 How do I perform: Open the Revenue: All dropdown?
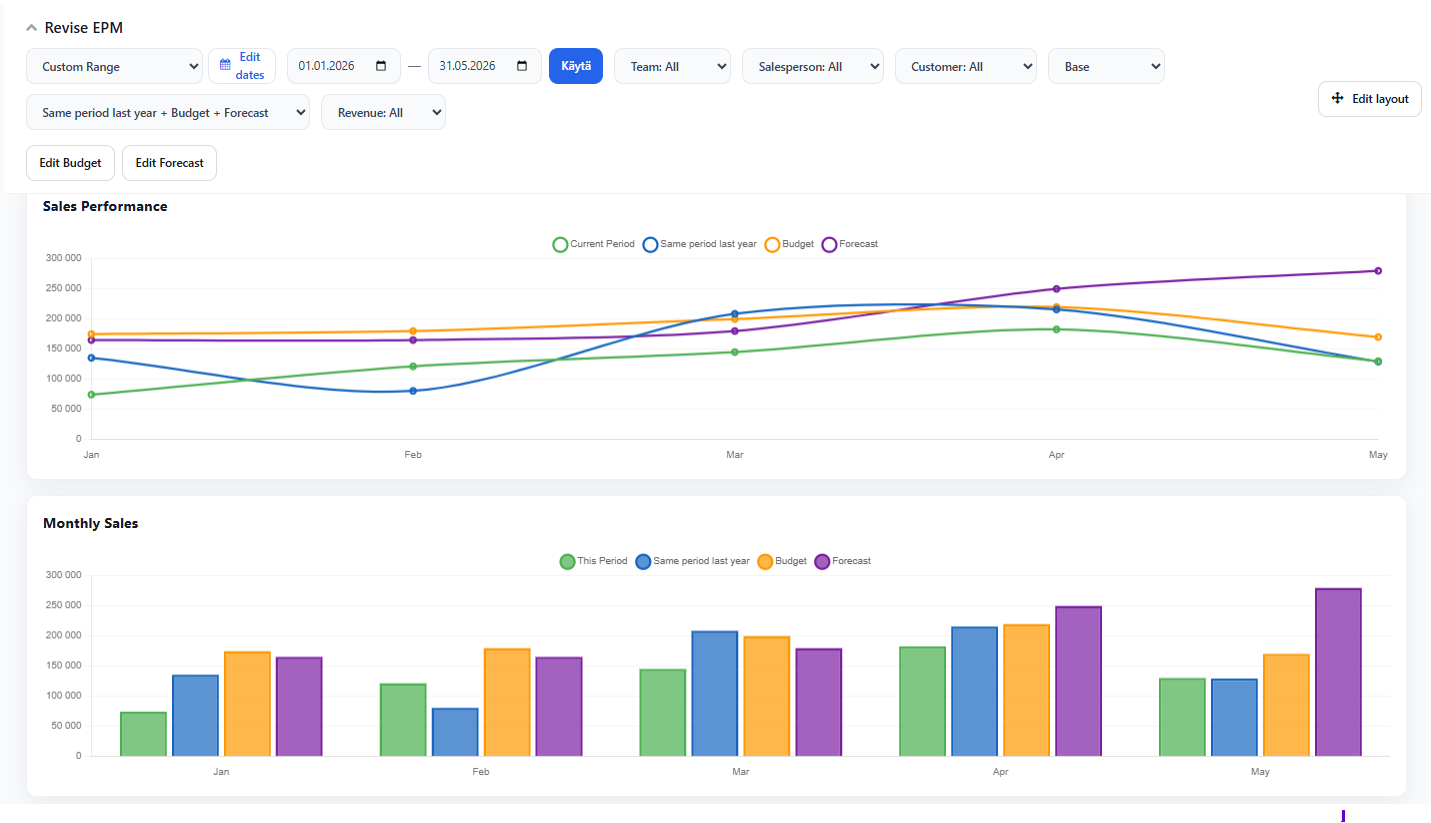(383, 112)
